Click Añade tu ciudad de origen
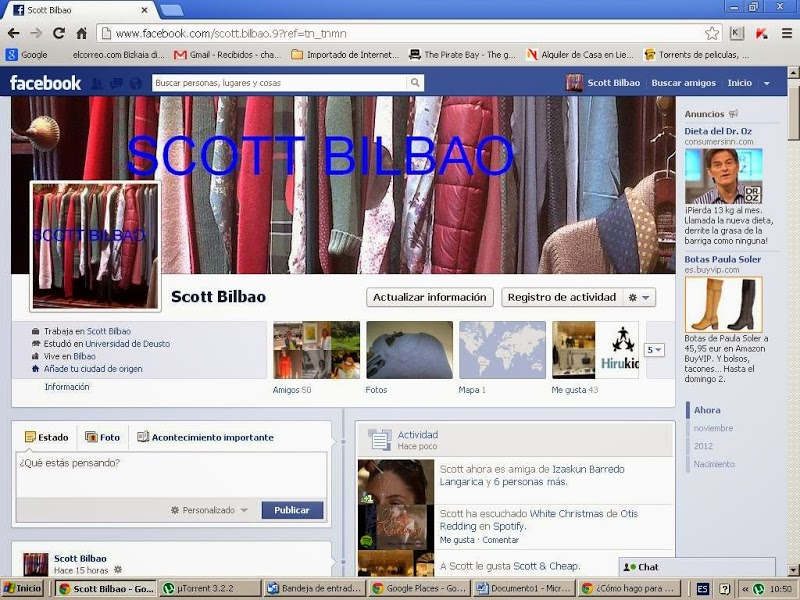Viewport: 800px width, 600px height. tap(93, 368)
